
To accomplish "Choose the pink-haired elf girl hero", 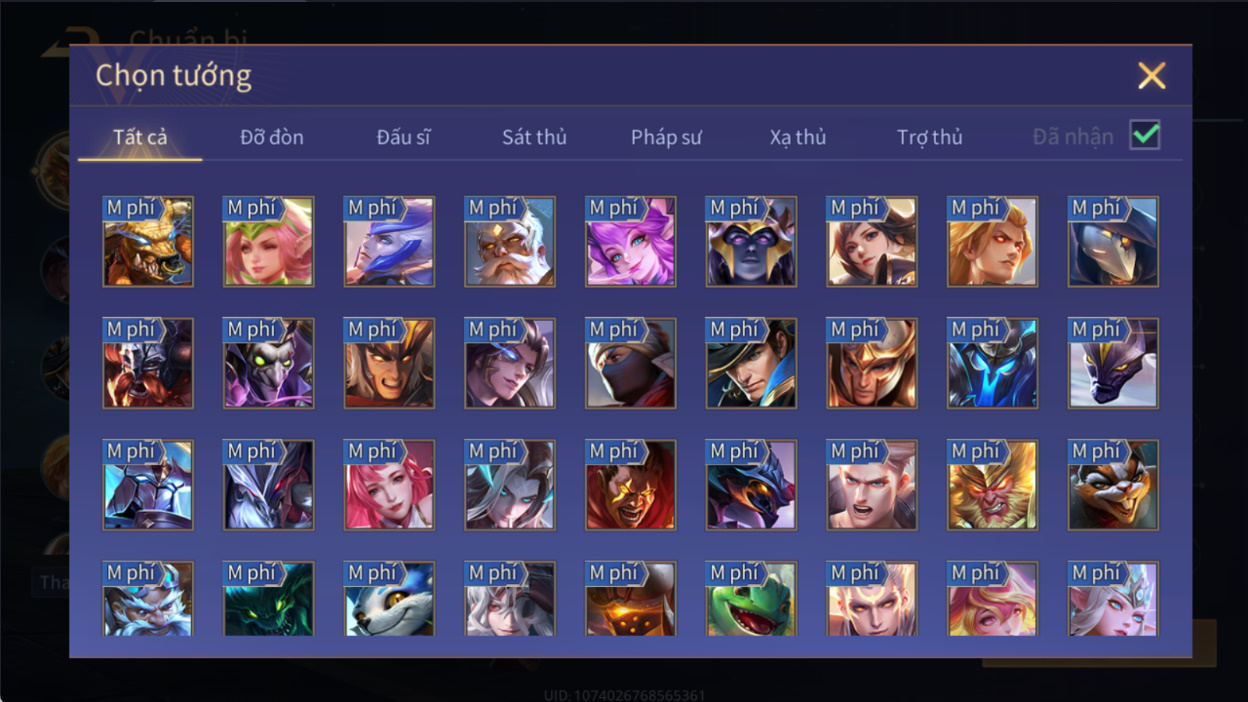I will click(268, 242).
